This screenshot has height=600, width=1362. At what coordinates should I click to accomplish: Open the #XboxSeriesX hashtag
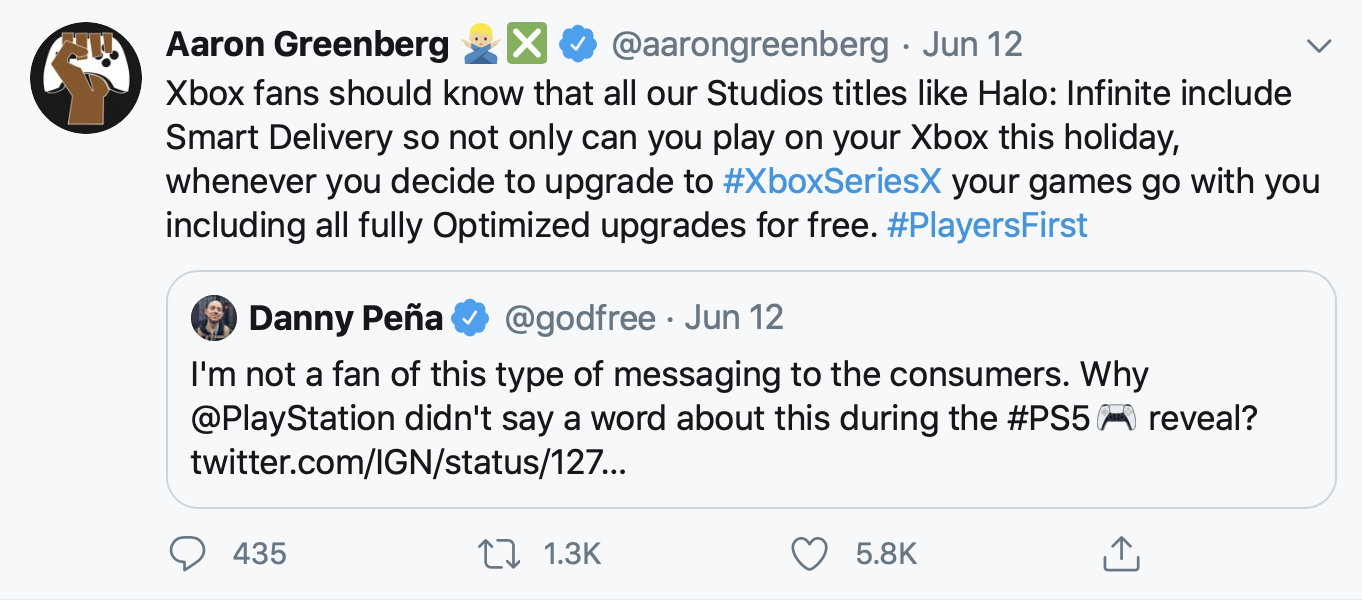click(835, 182)
